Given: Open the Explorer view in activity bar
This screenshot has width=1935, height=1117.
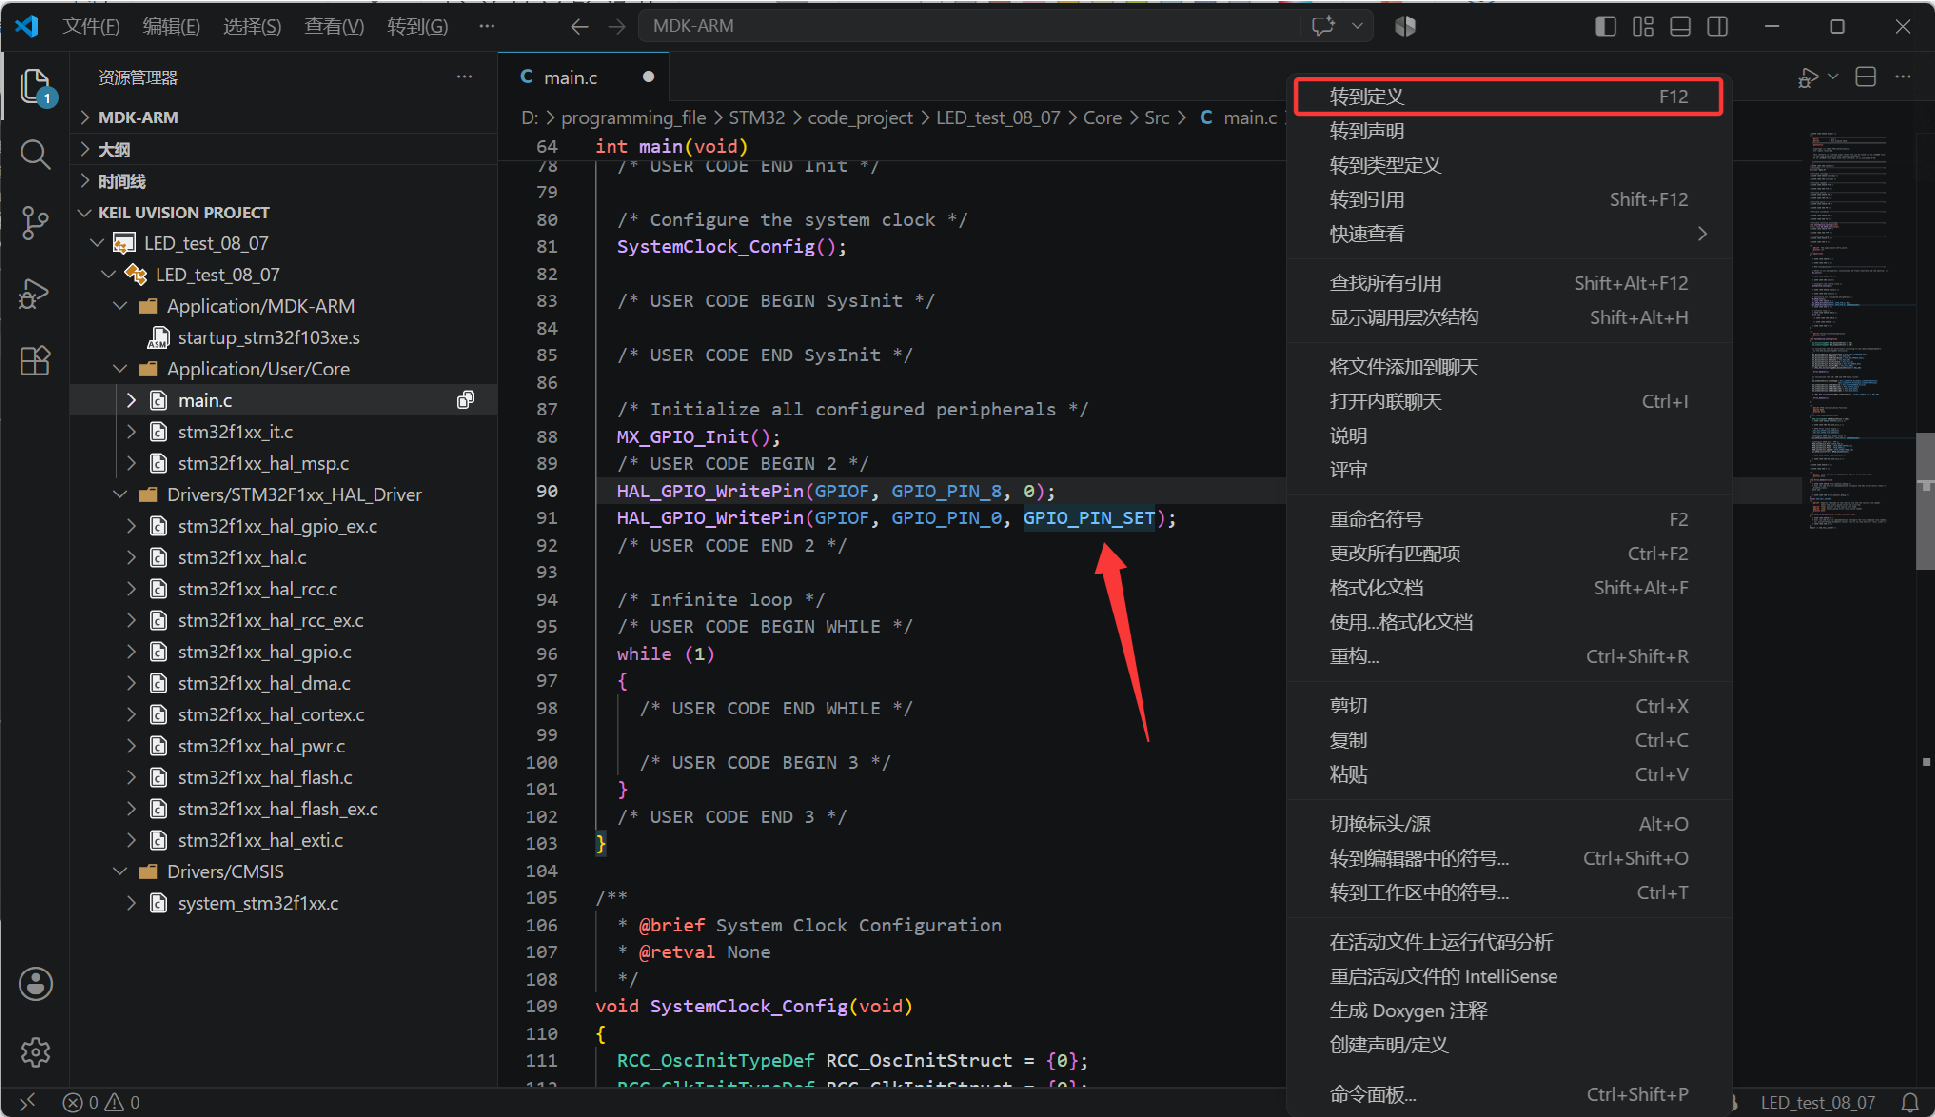Looking at the screenshot, I should point(36,87).
